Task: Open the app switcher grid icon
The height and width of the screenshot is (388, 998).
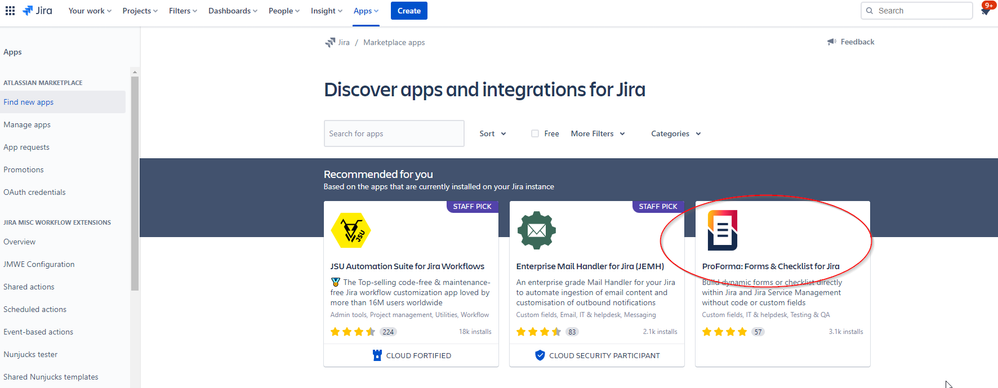Action: coord(10,11)
